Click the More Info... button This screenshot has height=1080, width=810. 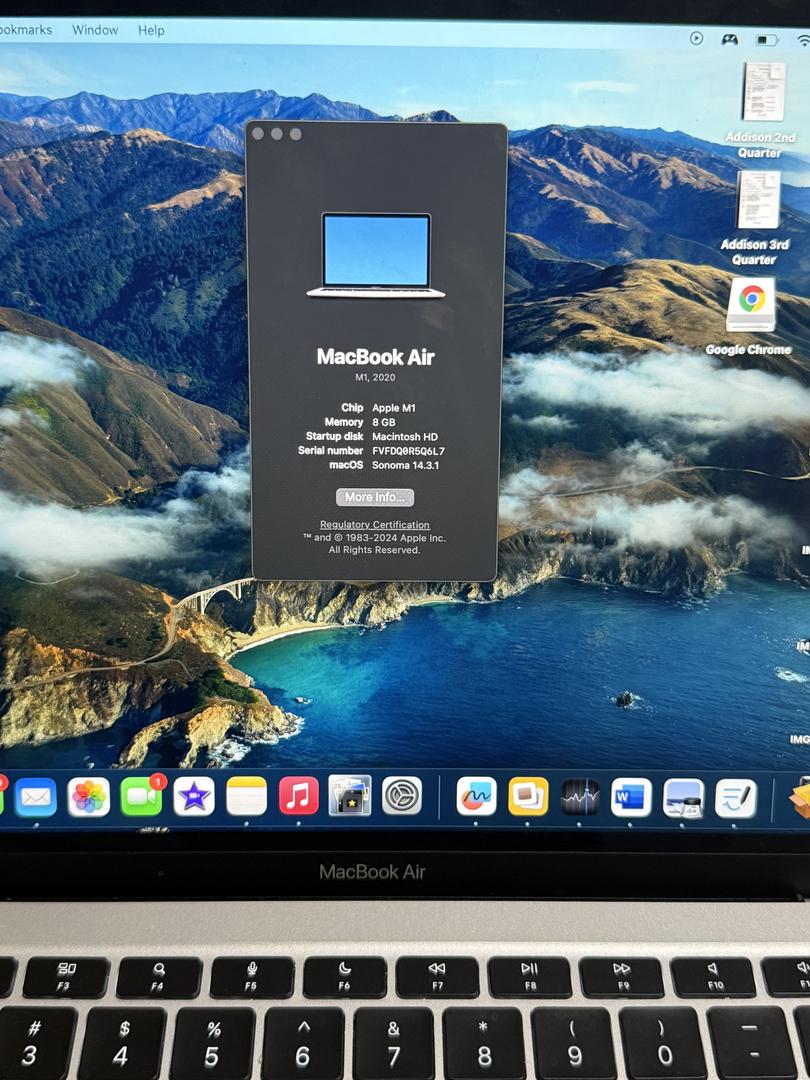click(x=375, y=497)
